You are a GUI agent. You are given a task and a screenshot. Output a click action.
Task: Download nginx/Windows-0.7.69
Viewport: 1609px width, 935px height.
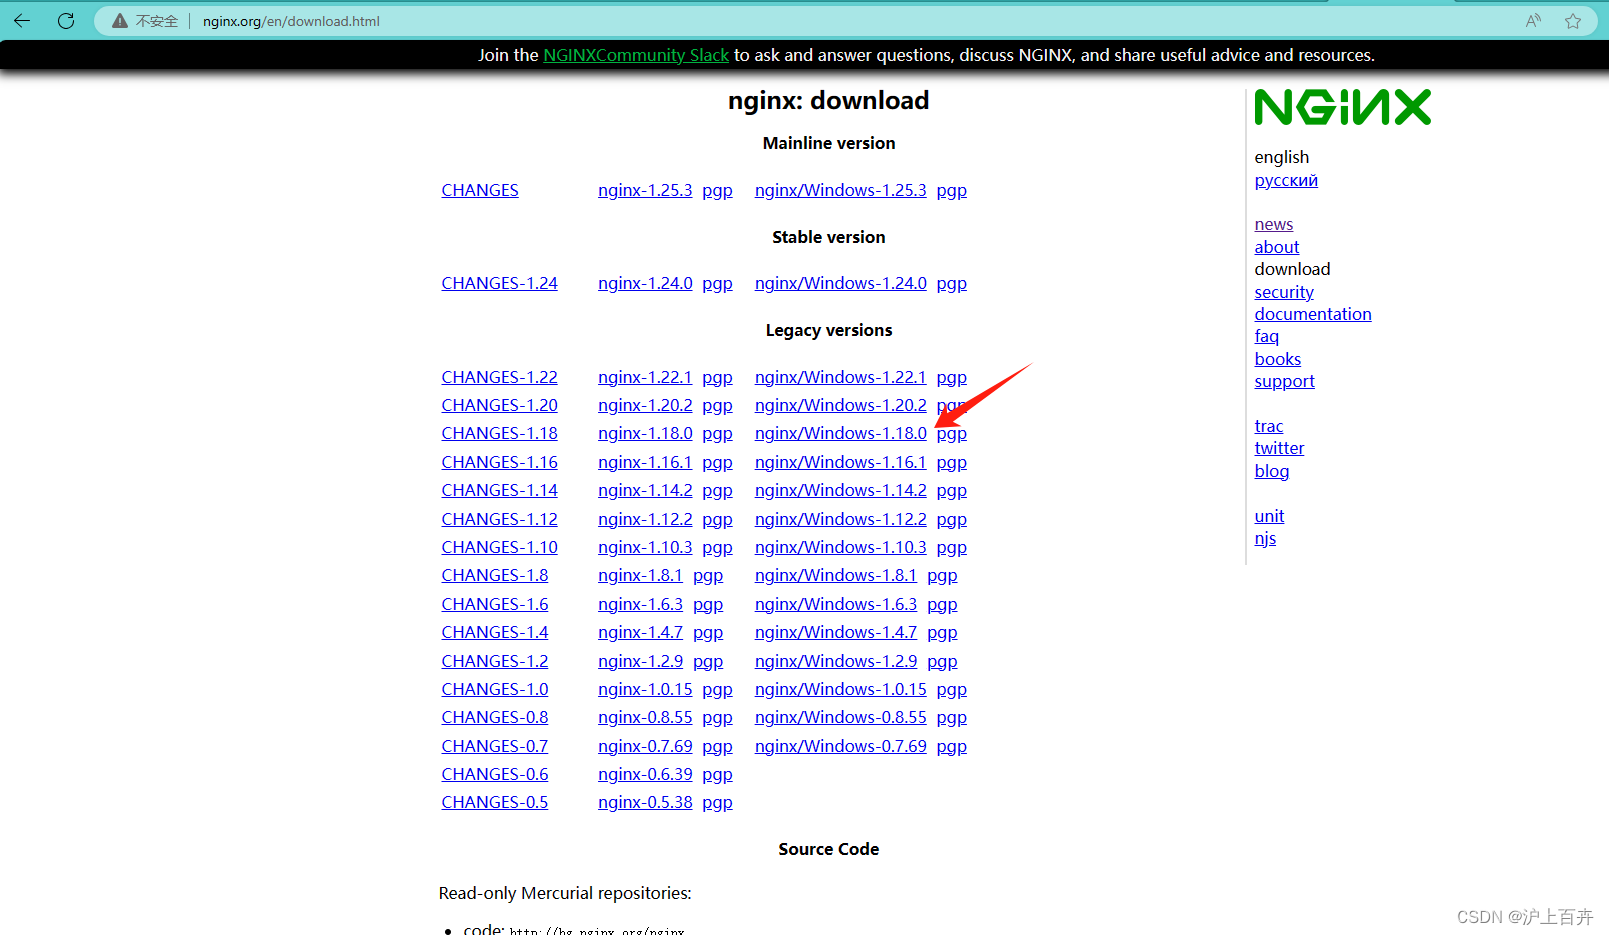click(840, 746)
